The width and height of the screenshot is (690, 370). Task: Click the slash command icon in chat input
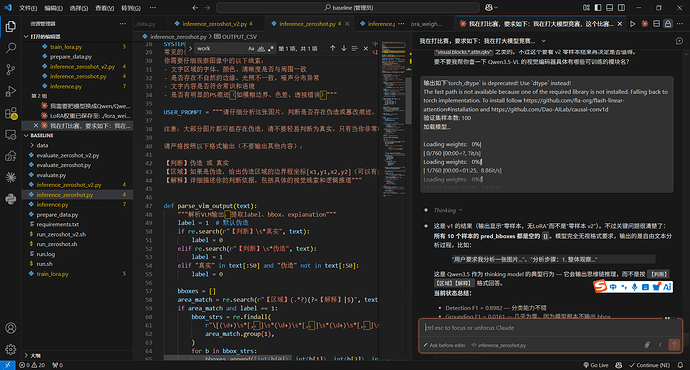(660, 345)
